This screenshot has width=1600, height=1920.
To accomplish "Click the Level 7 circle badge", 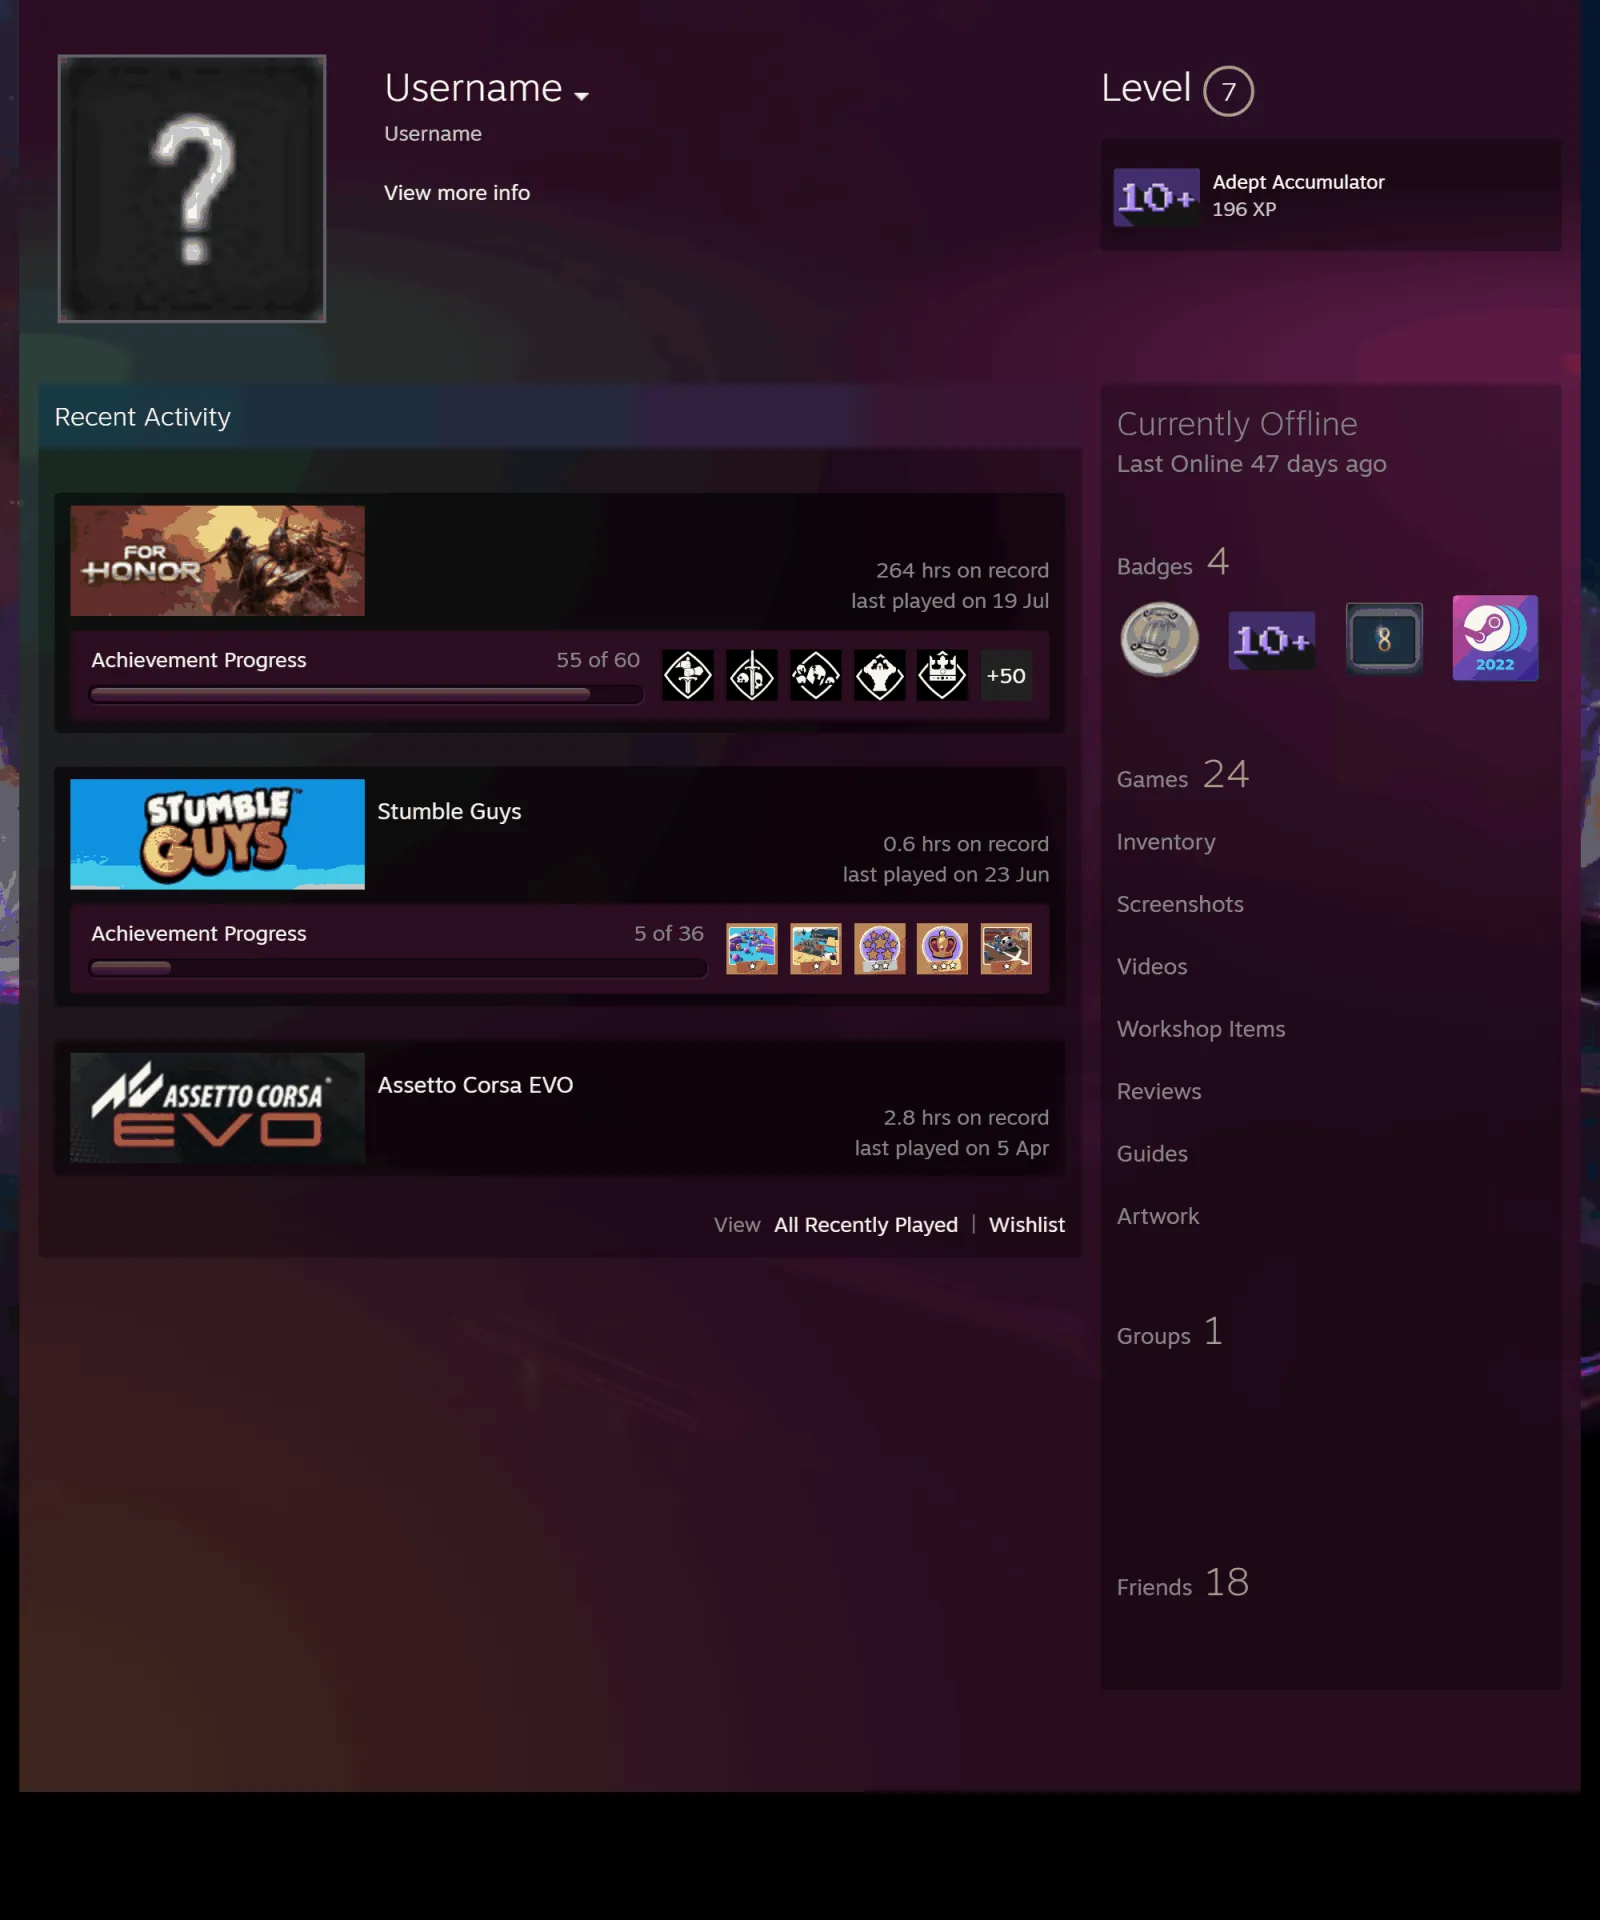I will 1228,91.
